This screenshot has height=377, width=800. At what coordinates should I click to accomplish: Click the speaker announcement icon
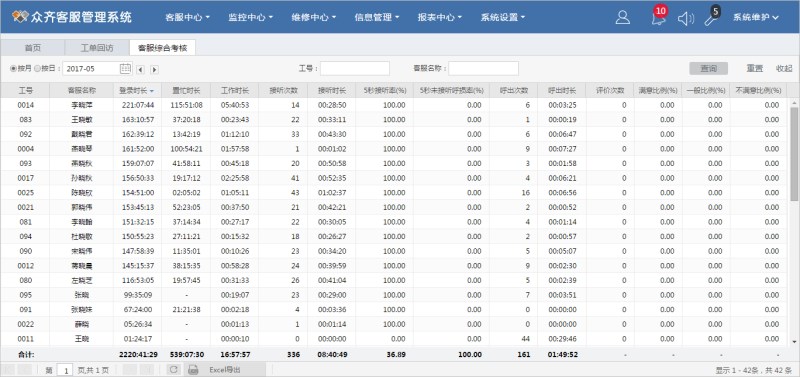point(686,18)
